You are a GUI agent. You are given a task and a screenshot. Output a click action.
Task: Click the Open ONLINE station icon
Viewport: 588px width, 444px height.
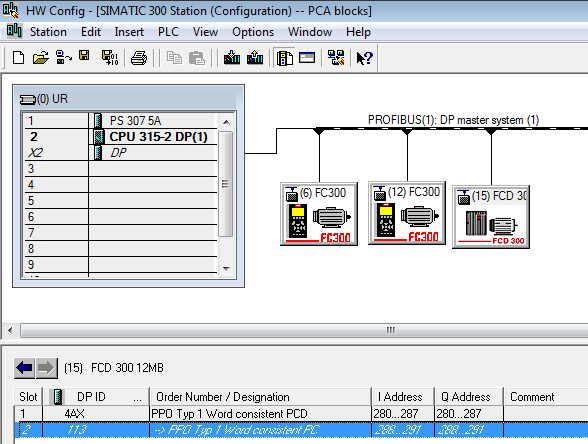coord(63,58)
